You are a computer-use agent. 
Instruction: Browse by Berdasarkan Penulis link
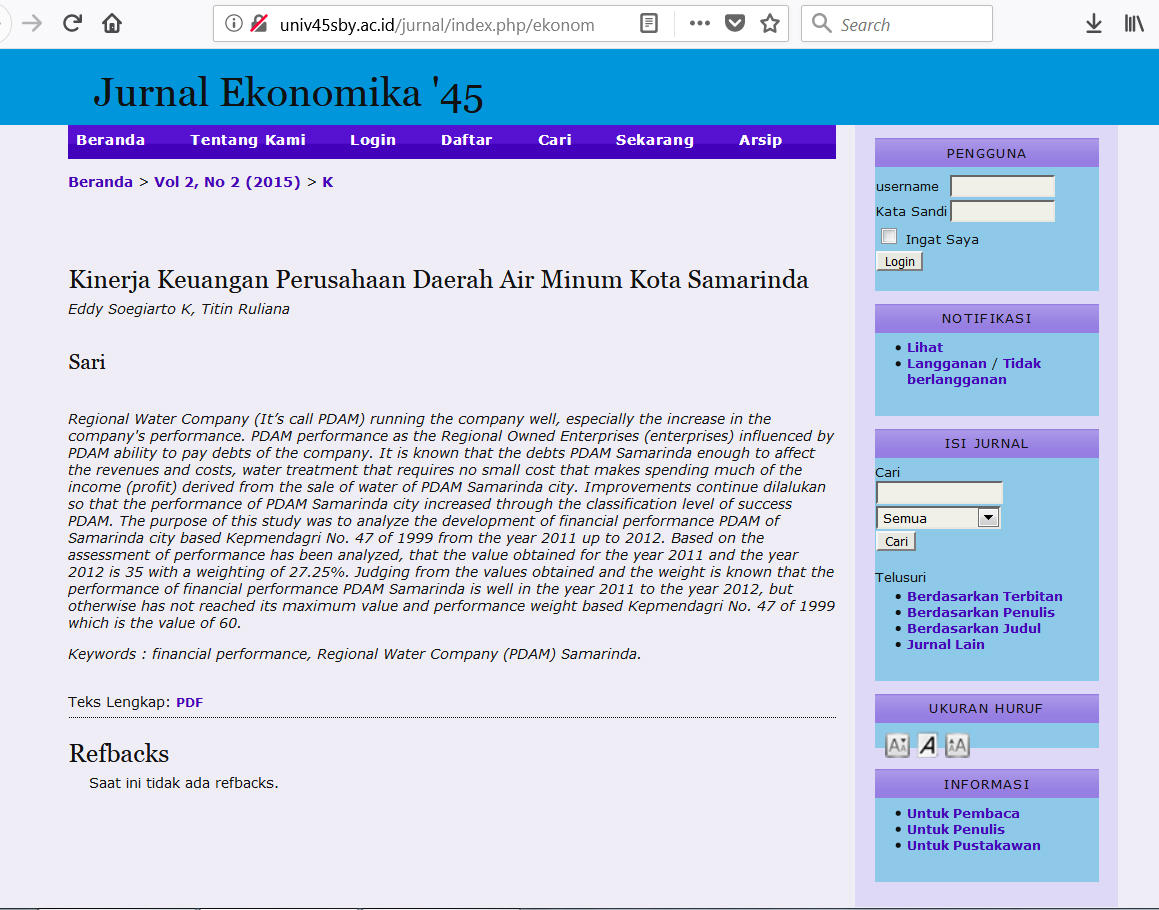[x=980, y=612]
